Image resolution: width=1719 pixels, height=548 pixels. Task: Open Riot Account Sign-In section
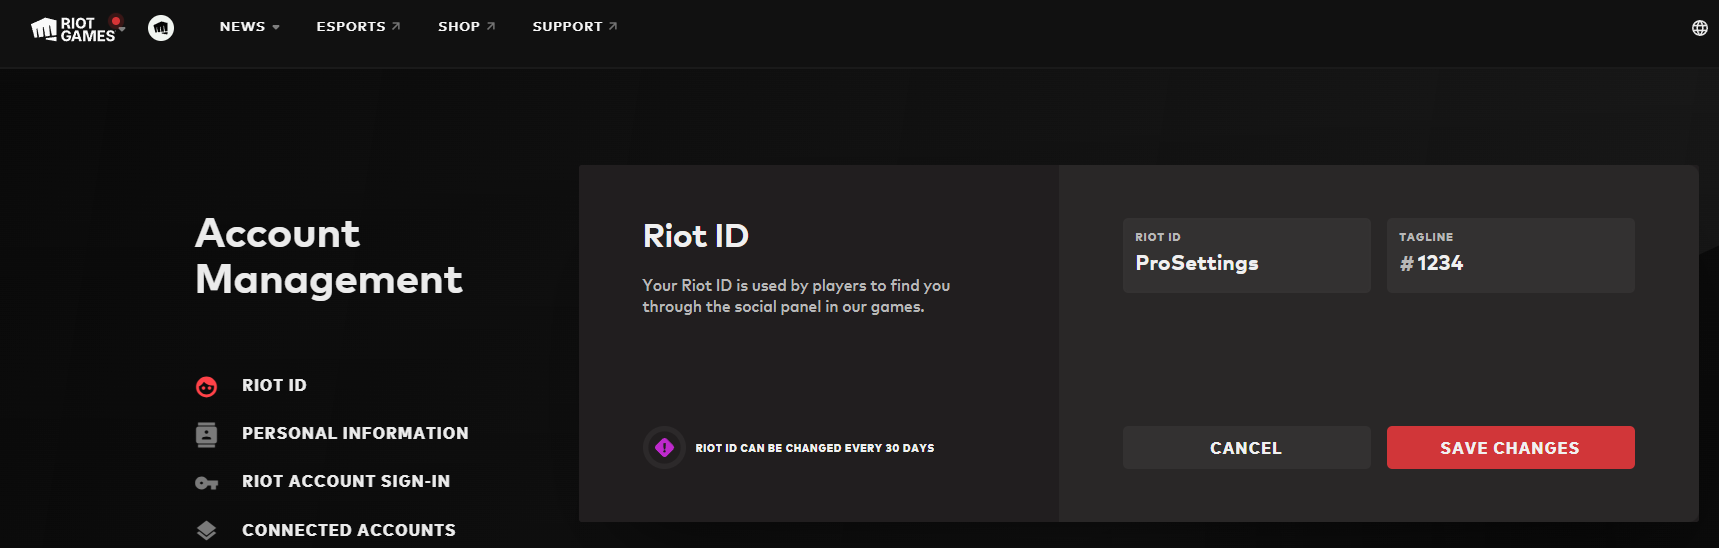click(346, 482)
